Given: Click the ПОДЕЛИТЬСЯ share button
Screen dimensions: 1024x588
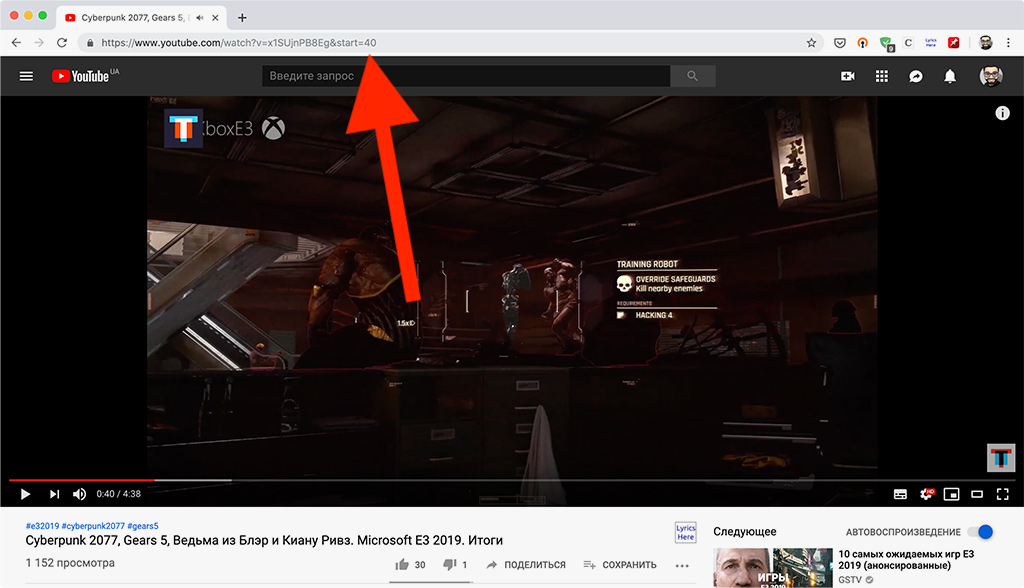Looking at the screenshot, I should coord(526,564).
